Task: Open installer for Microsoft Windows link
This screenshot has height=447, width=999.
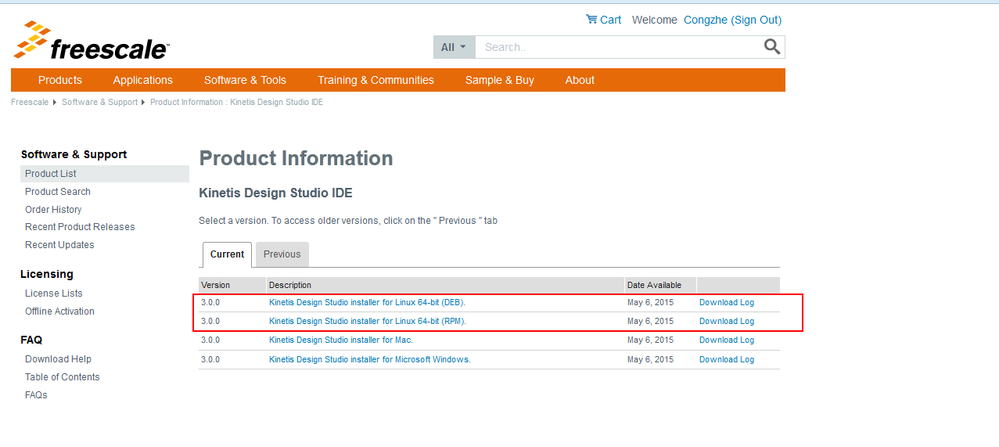Action: pyautogui.click(x=370, y=359)
